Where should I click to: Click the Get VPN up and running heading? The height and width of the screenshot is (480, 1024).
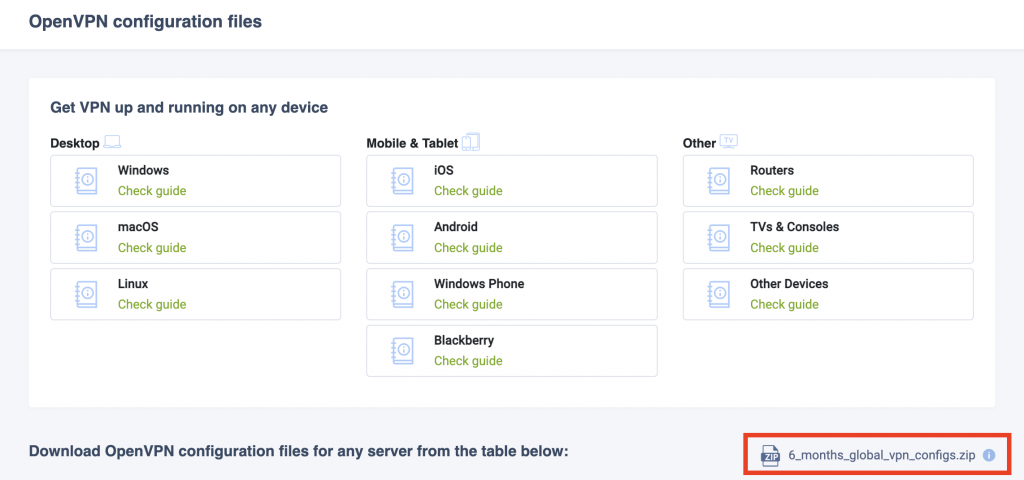tap(189, 107)
